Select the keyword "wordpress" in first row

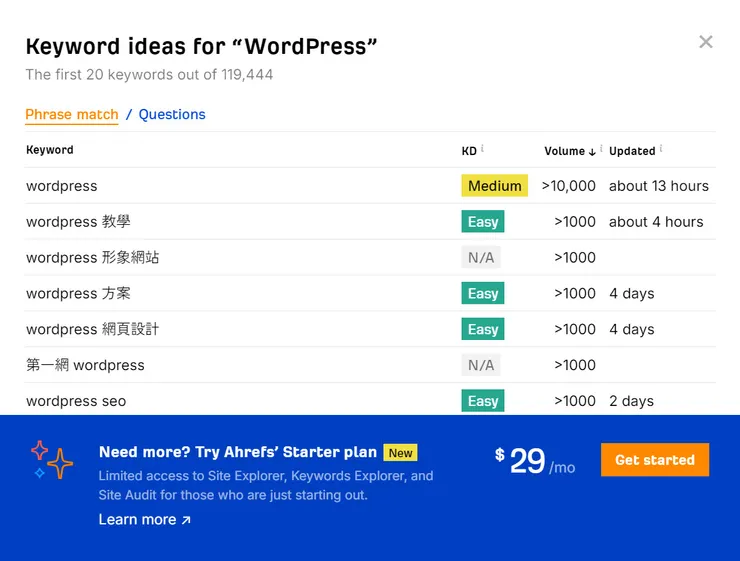click(x=62, y=186)
